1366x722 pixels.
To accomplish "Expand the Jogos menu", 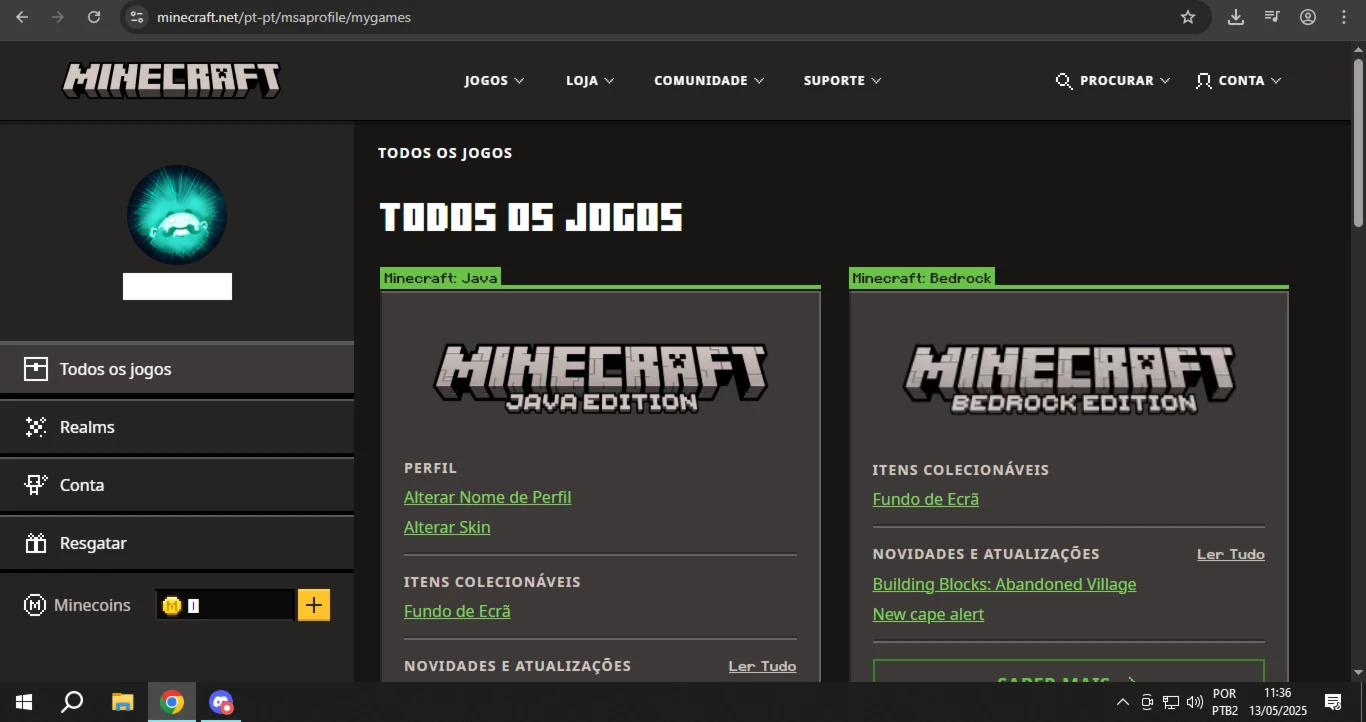I will pyautogui.click(x=494, y=81).
